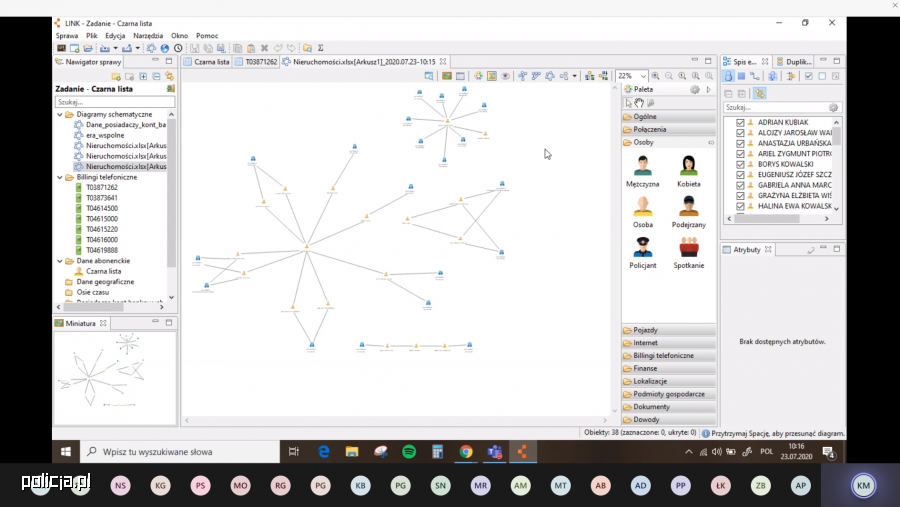Switch to the Czarna lista tab
The image size is (900, 507).
(x=207, y=61)
